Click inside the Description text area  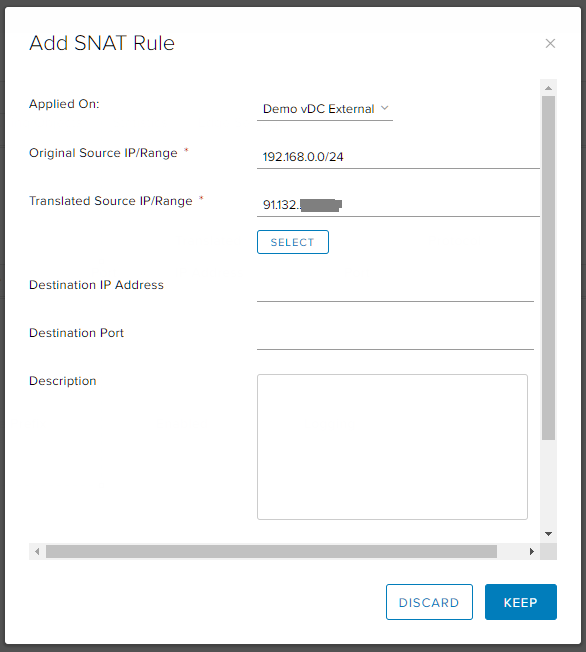click(392, 447)
